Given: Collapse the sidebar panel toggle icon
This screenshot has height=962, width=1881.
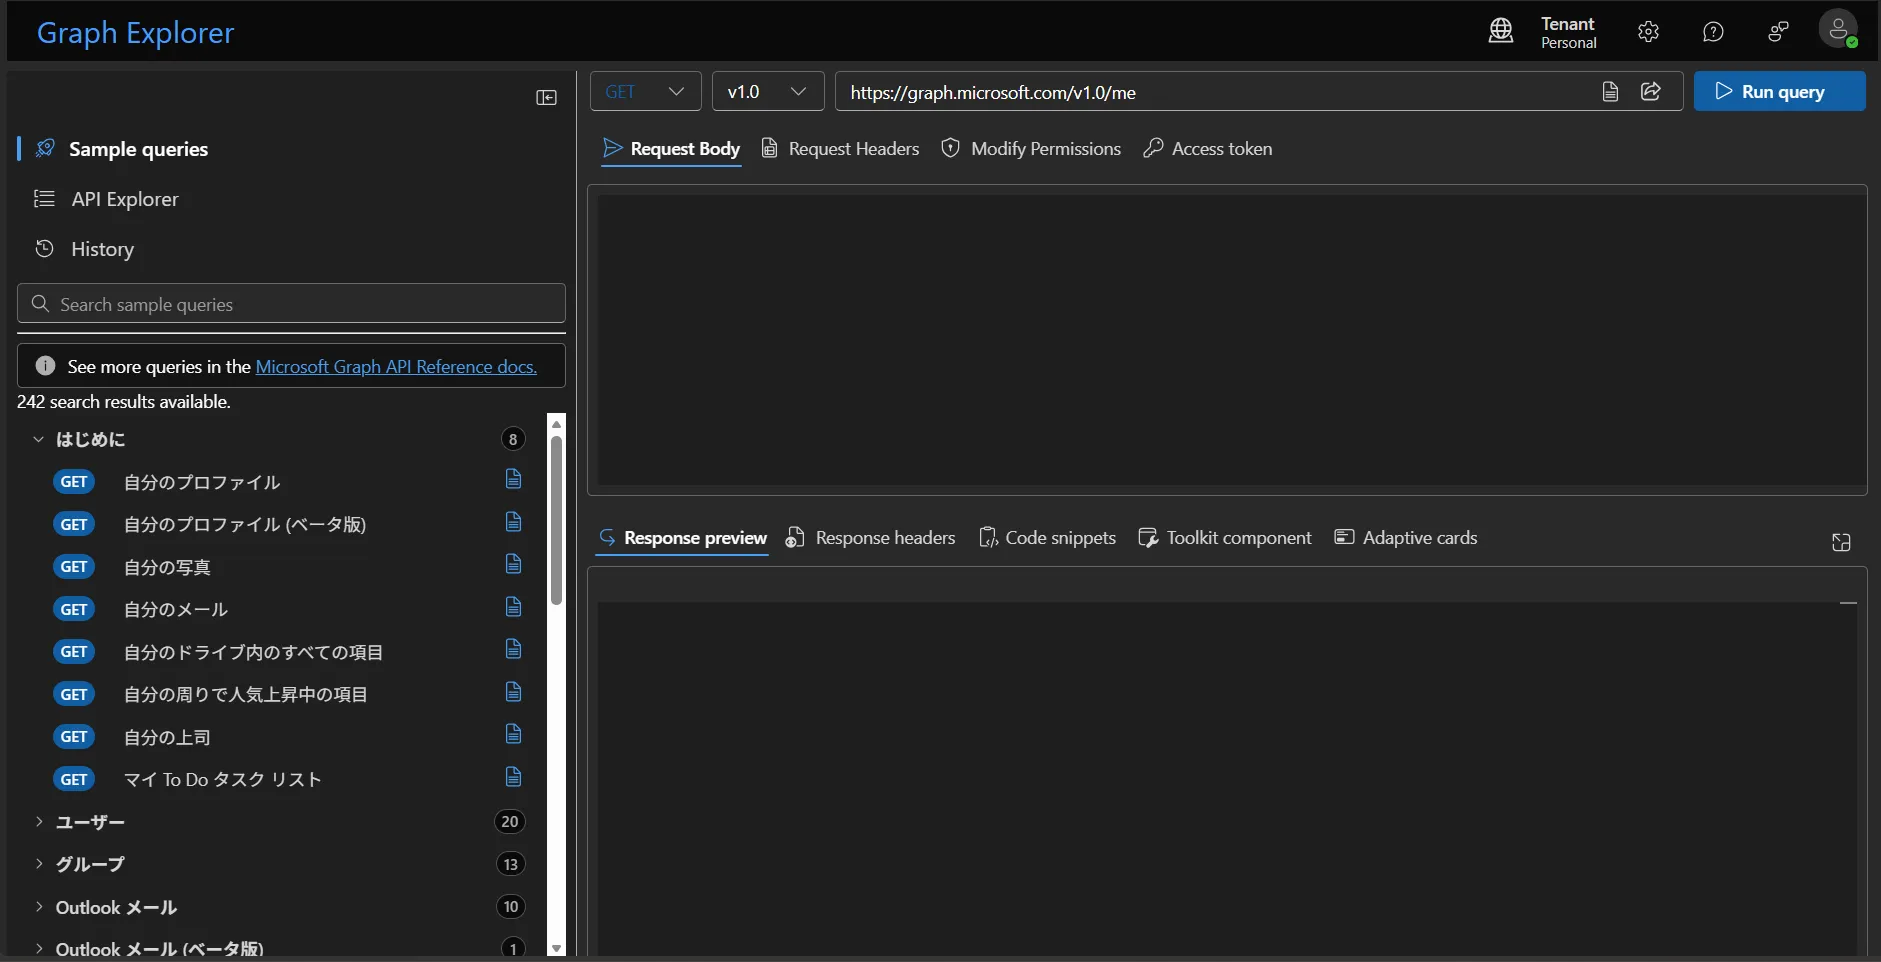Looking at the screenshot, I should click(546, 97).
